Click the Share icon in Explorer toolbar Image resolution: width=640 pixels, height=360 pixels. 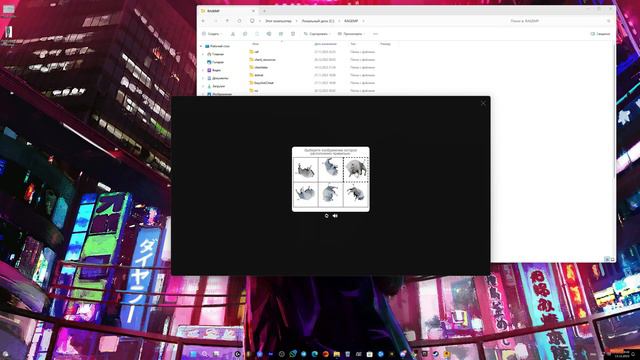(x=281, y=34)
